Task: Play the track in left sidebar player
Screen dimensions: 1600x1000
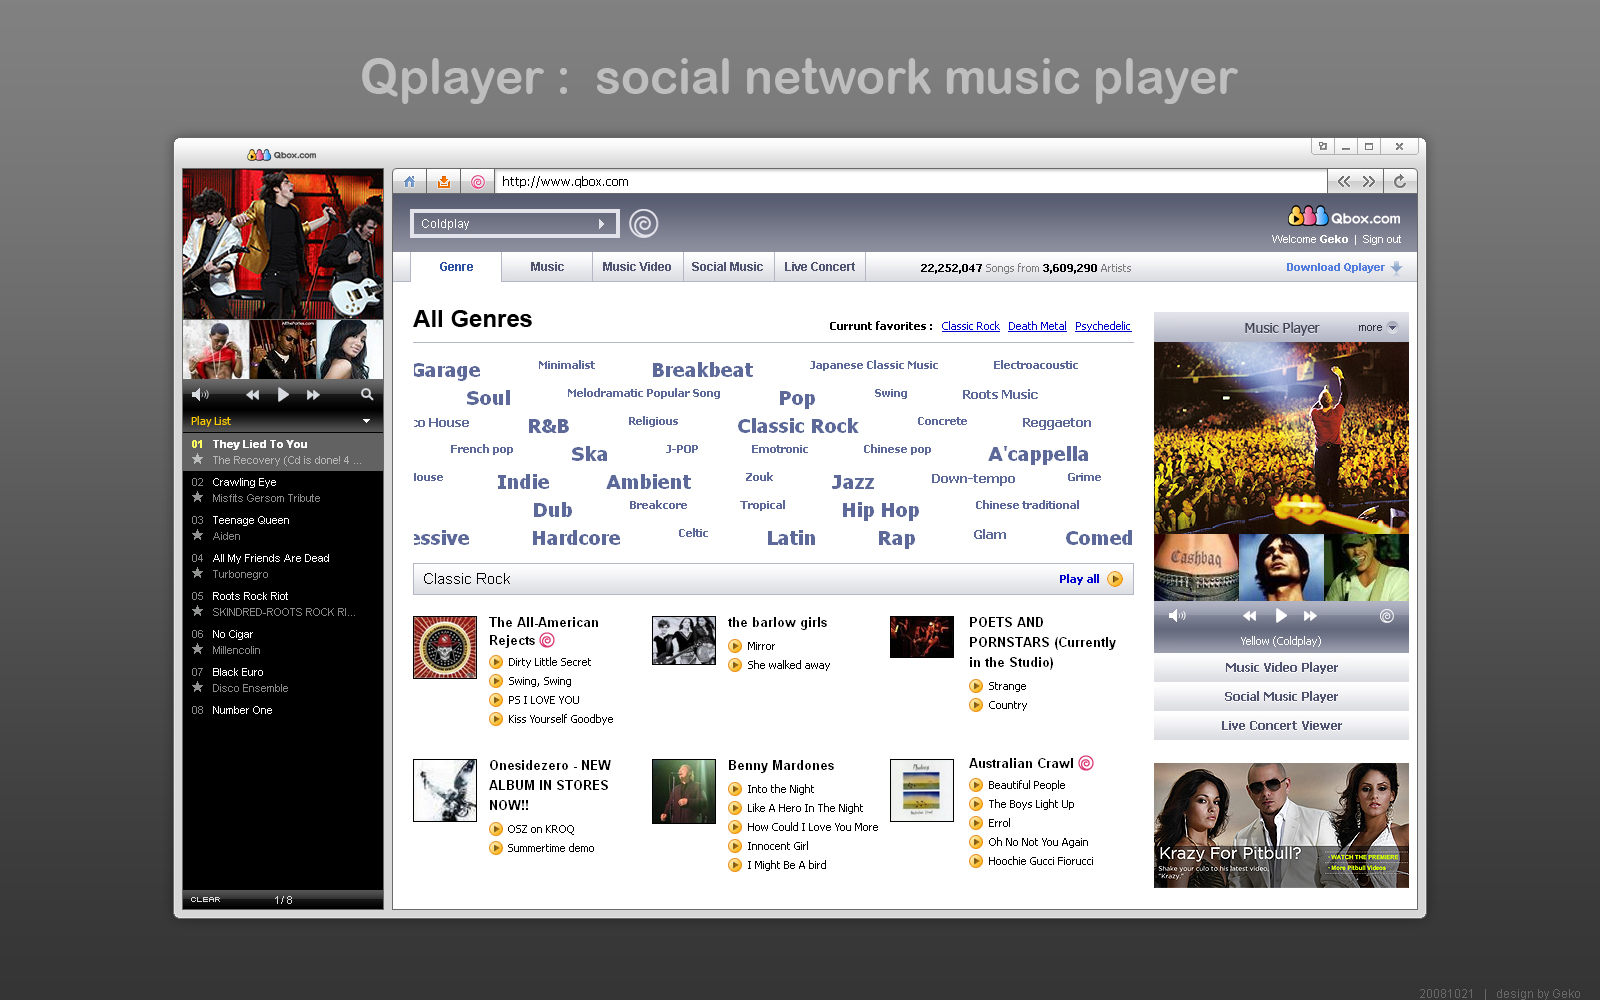Action: tap(283, 394)
